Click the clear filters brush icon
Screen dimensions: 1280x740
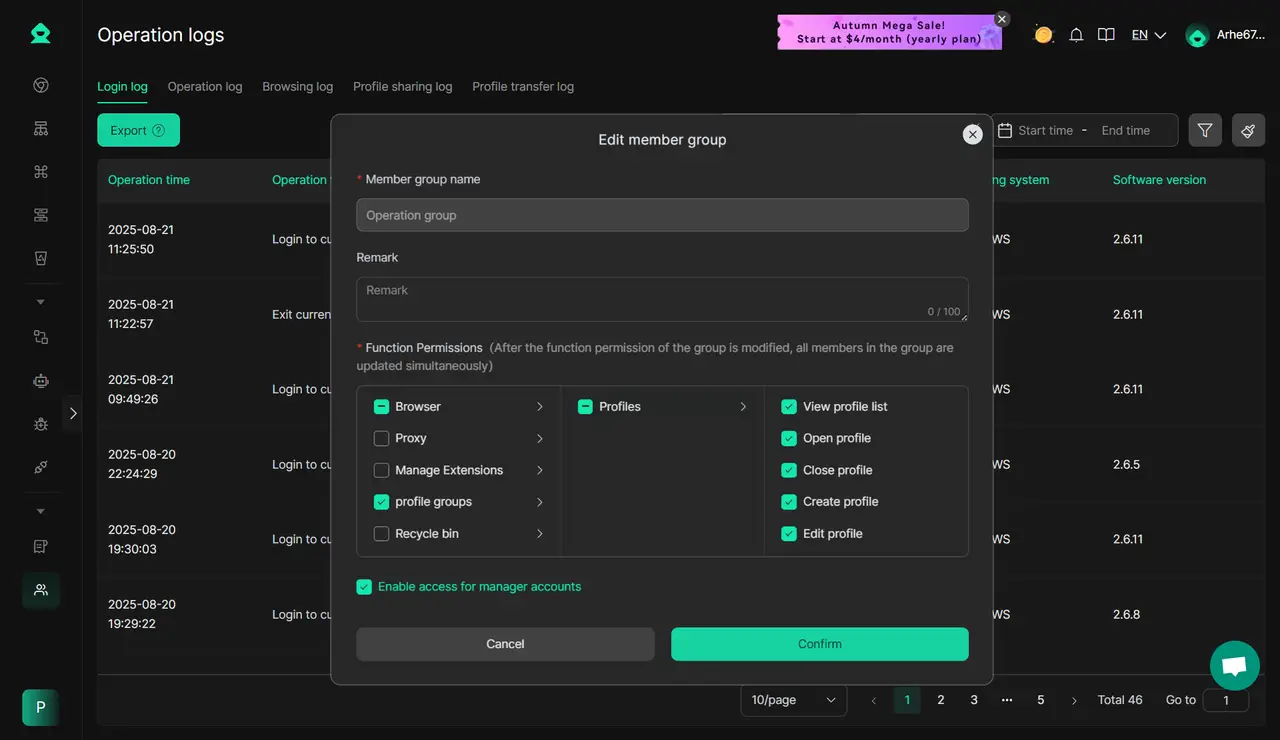1248,130
